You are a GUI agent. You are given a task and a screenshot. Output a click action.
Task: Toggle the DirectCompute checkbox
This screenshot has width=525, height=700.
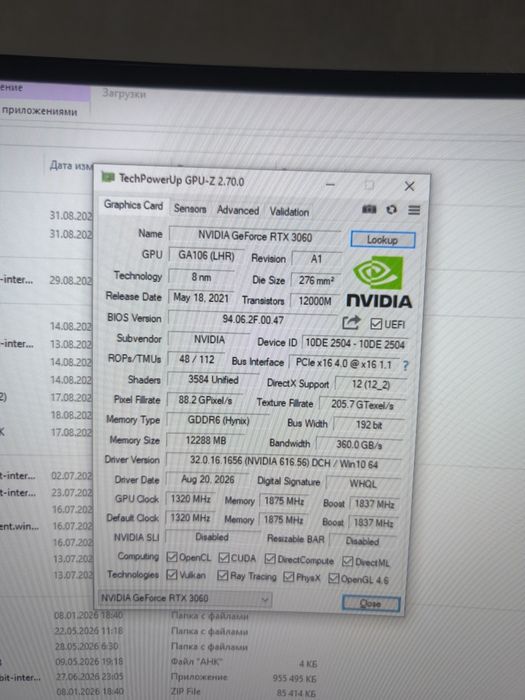point(270,559)
